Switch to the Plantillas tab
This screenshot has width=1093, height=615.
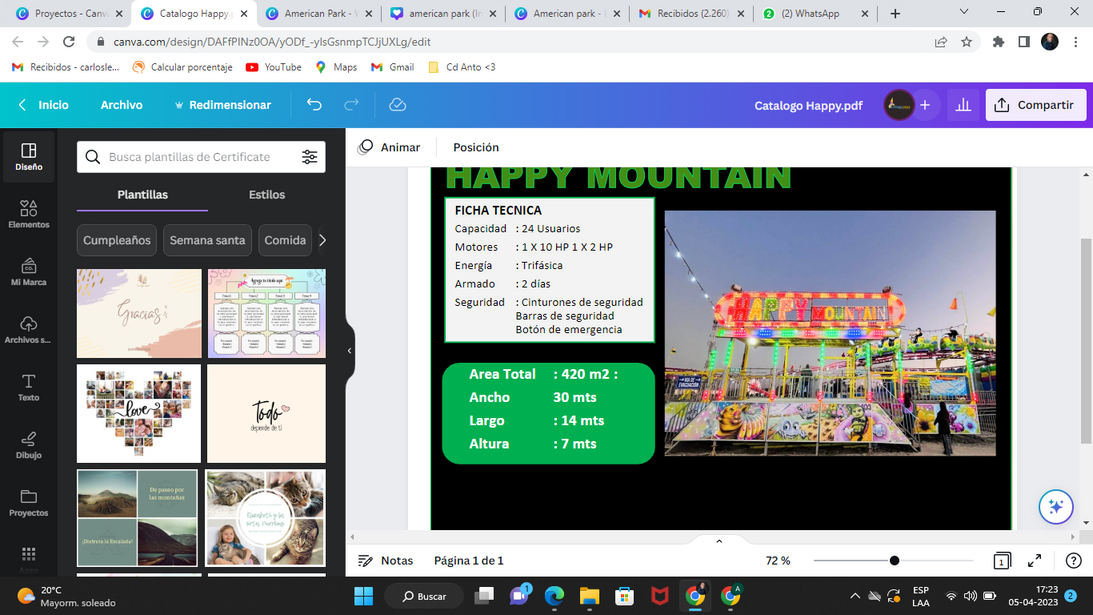pyautogui.click(x=142, y=195)
